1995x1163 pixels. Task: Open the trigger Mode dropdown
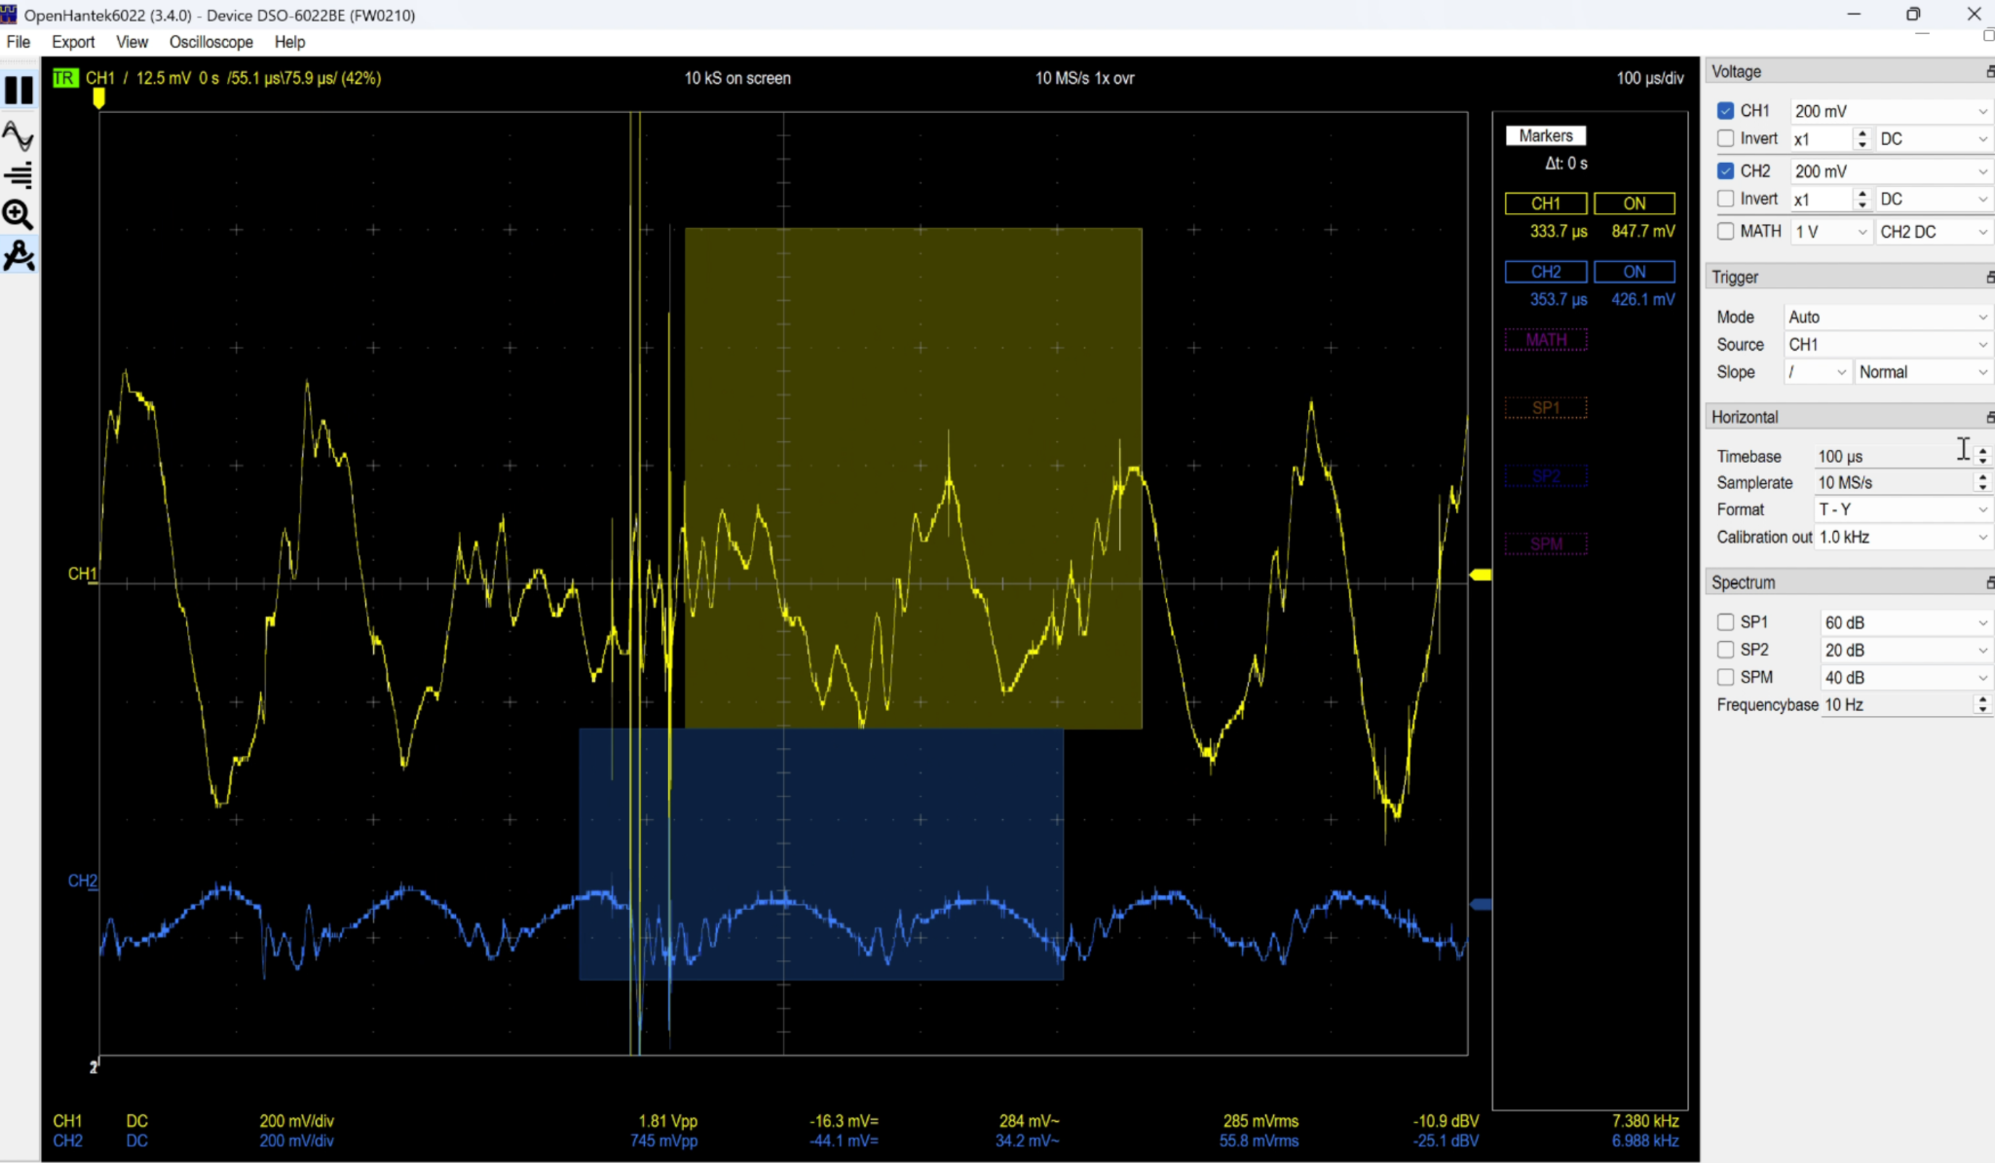pyautogui.click(x=1887, y=317)
